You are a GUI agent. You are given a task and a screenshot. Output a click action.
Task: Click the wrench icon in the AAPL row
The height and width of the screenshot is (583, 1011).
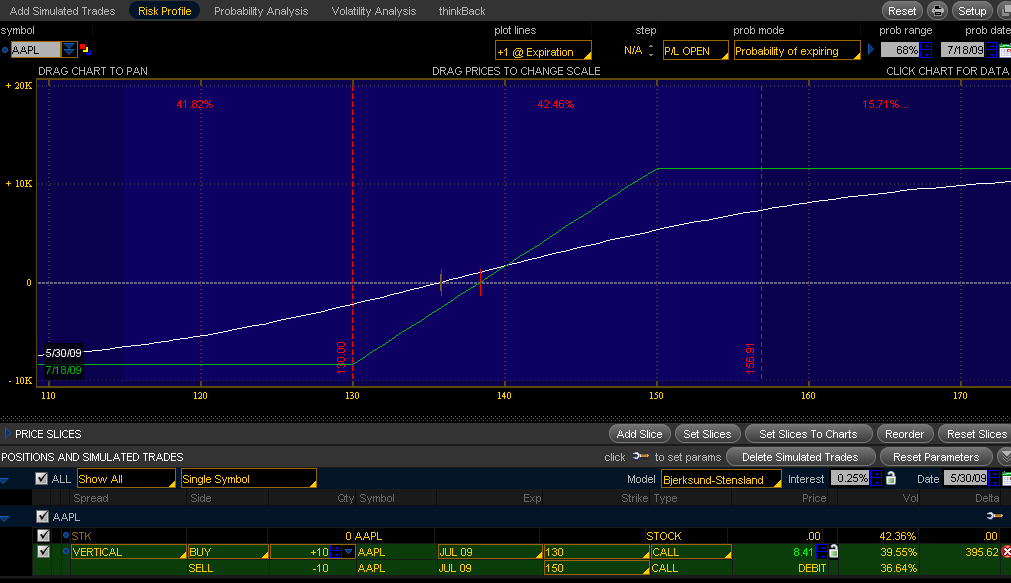tap(993, 516)
